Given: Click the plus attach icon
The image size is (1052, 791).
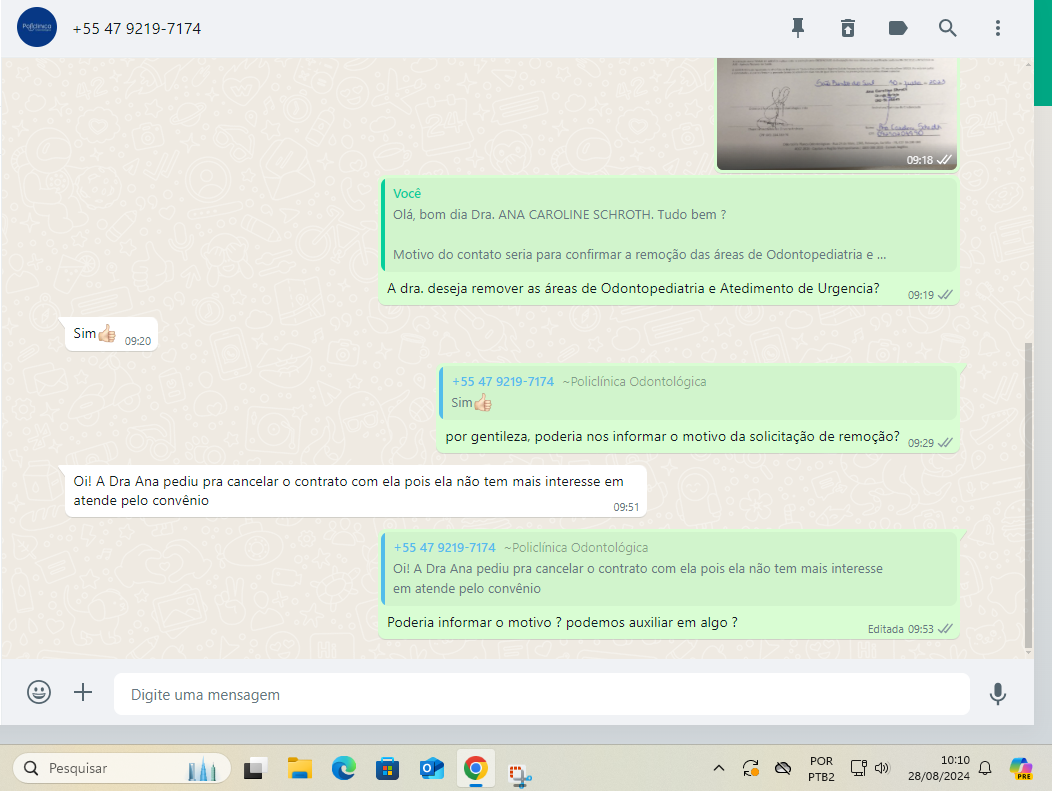Looking at the screenshot, I should (83, 692).
